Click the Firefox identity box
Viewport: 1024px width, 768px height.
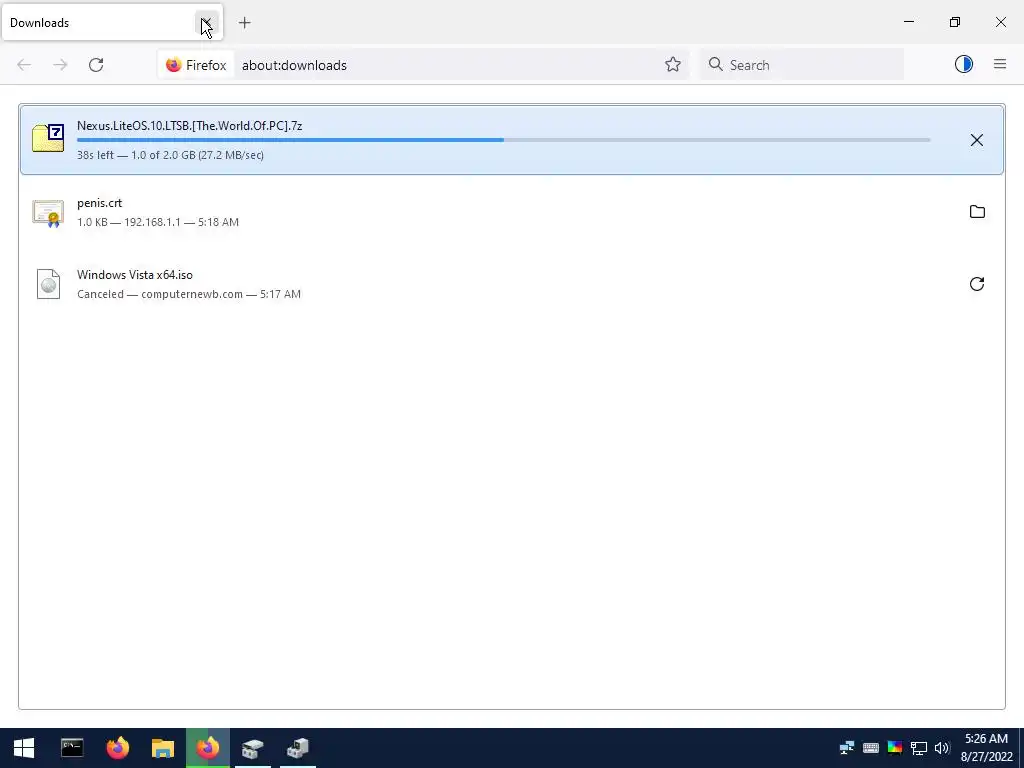point(196,65)
